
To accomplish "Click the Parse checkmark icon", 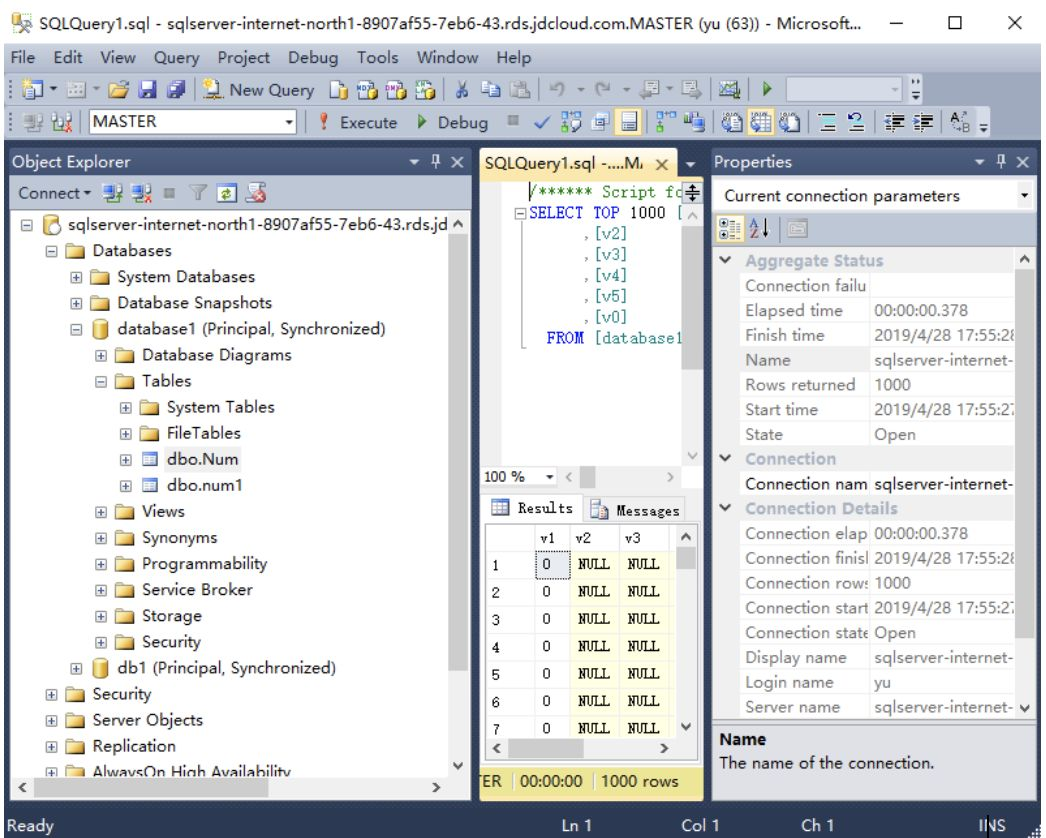I will [542, 122].
